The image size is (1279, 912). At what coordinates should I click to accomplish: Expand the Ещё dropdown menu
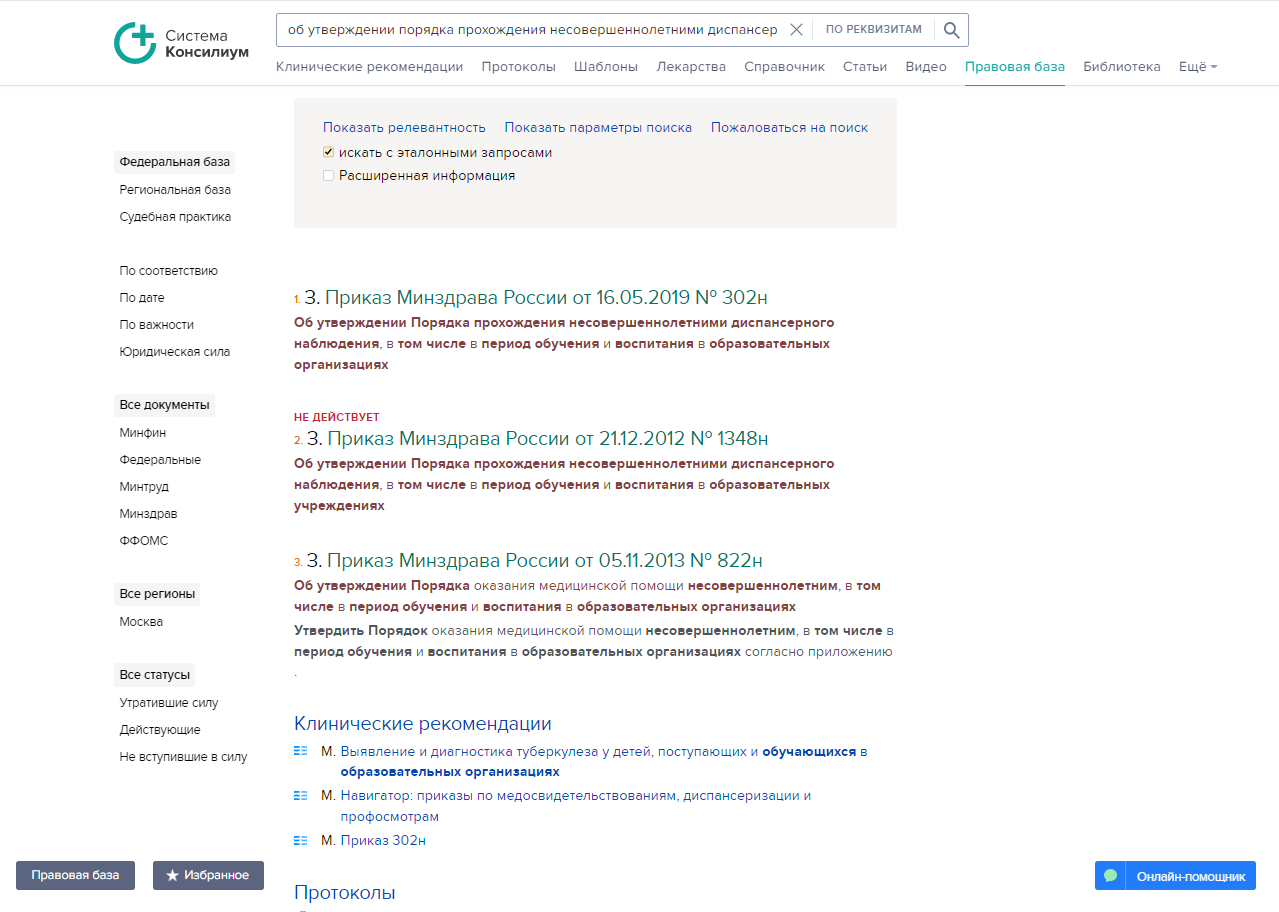pos(1198,67)
